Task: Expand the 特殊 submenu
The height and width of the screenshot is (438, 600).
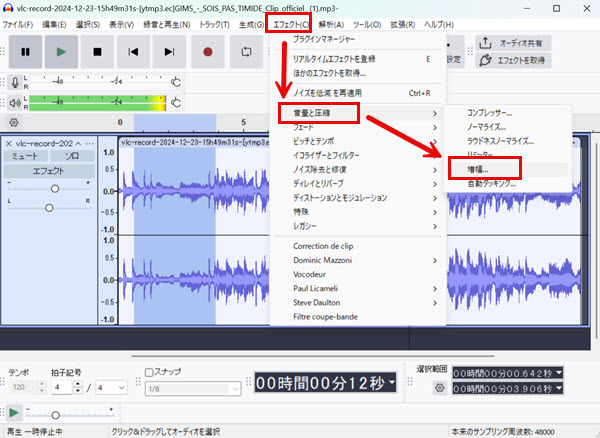Action: [357, 212]
